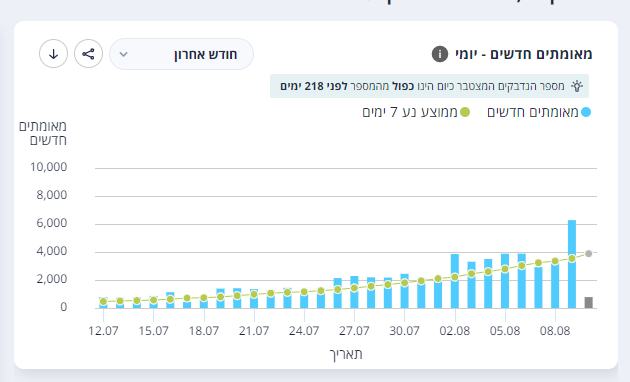Image resolution: width=630 pixels, height=382 pixels.
Task: Click the share icon button
Action: (88, 54)
